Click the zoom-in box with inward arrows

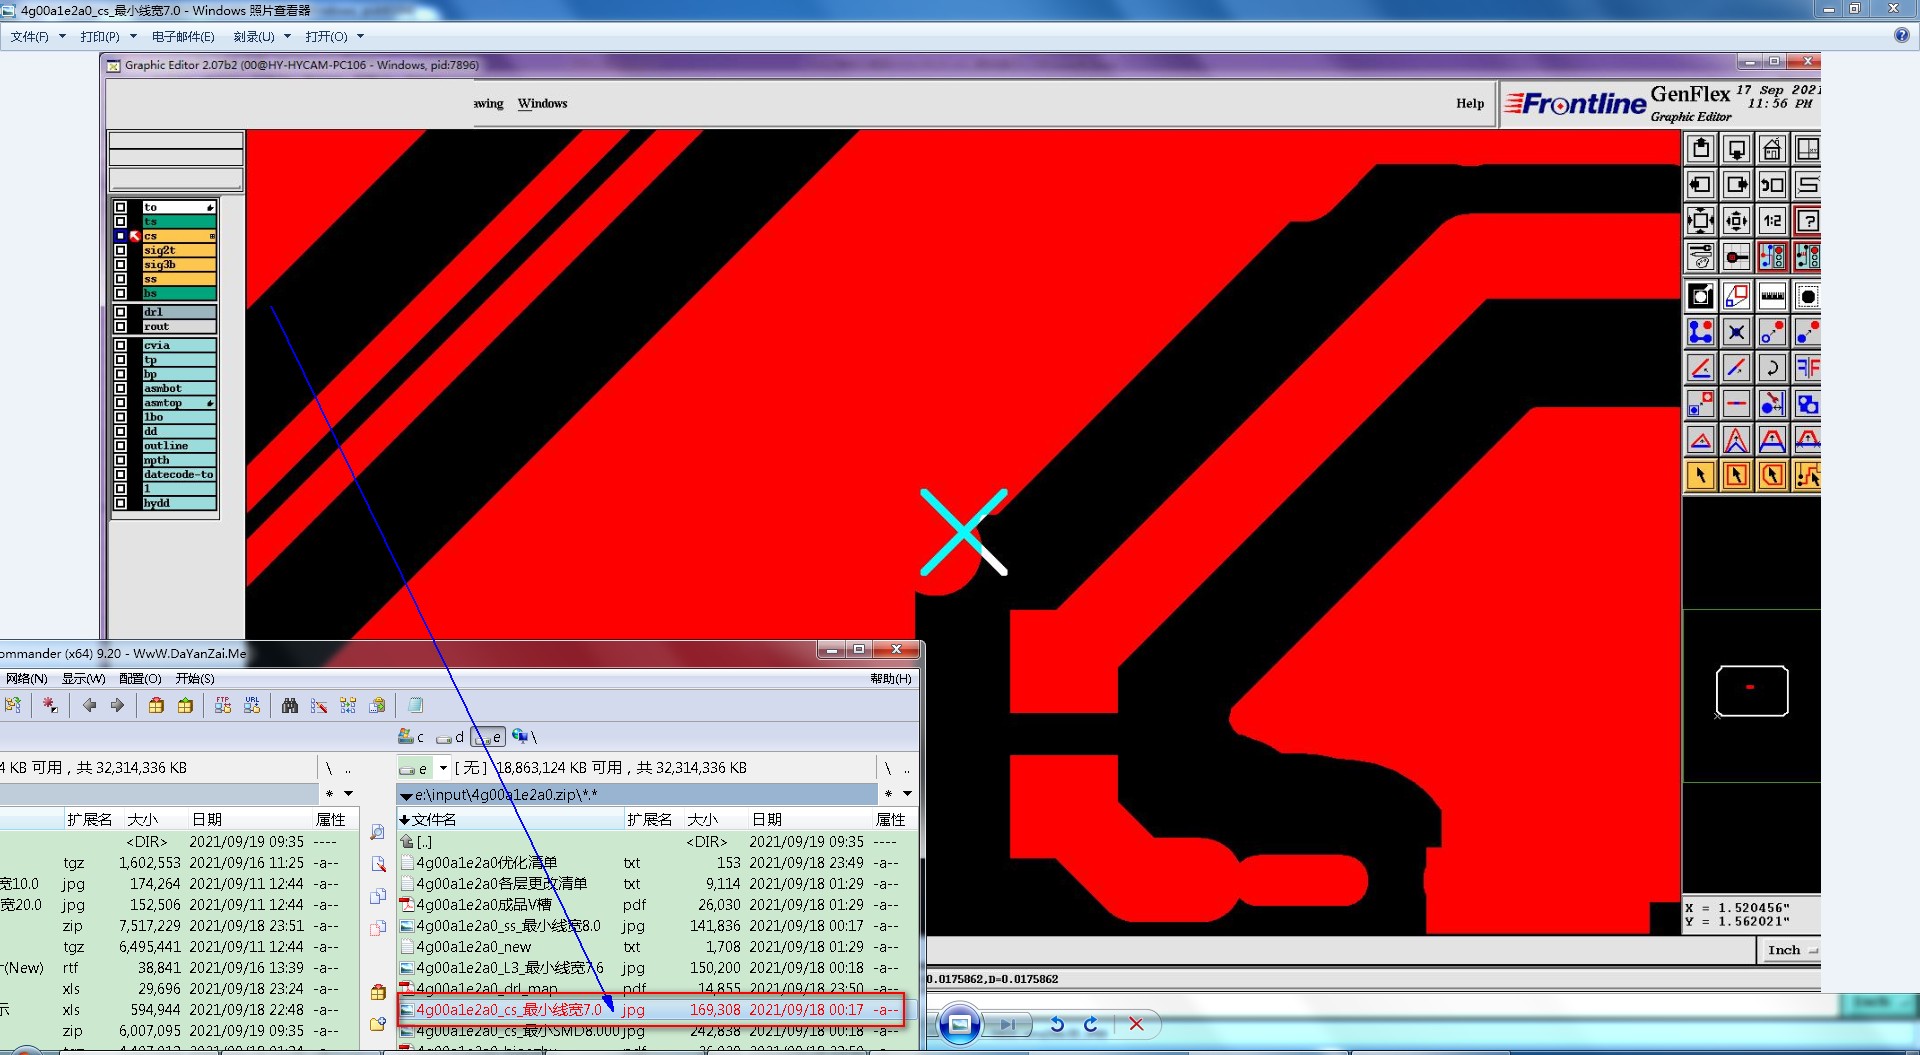(x=1736, y=221)
